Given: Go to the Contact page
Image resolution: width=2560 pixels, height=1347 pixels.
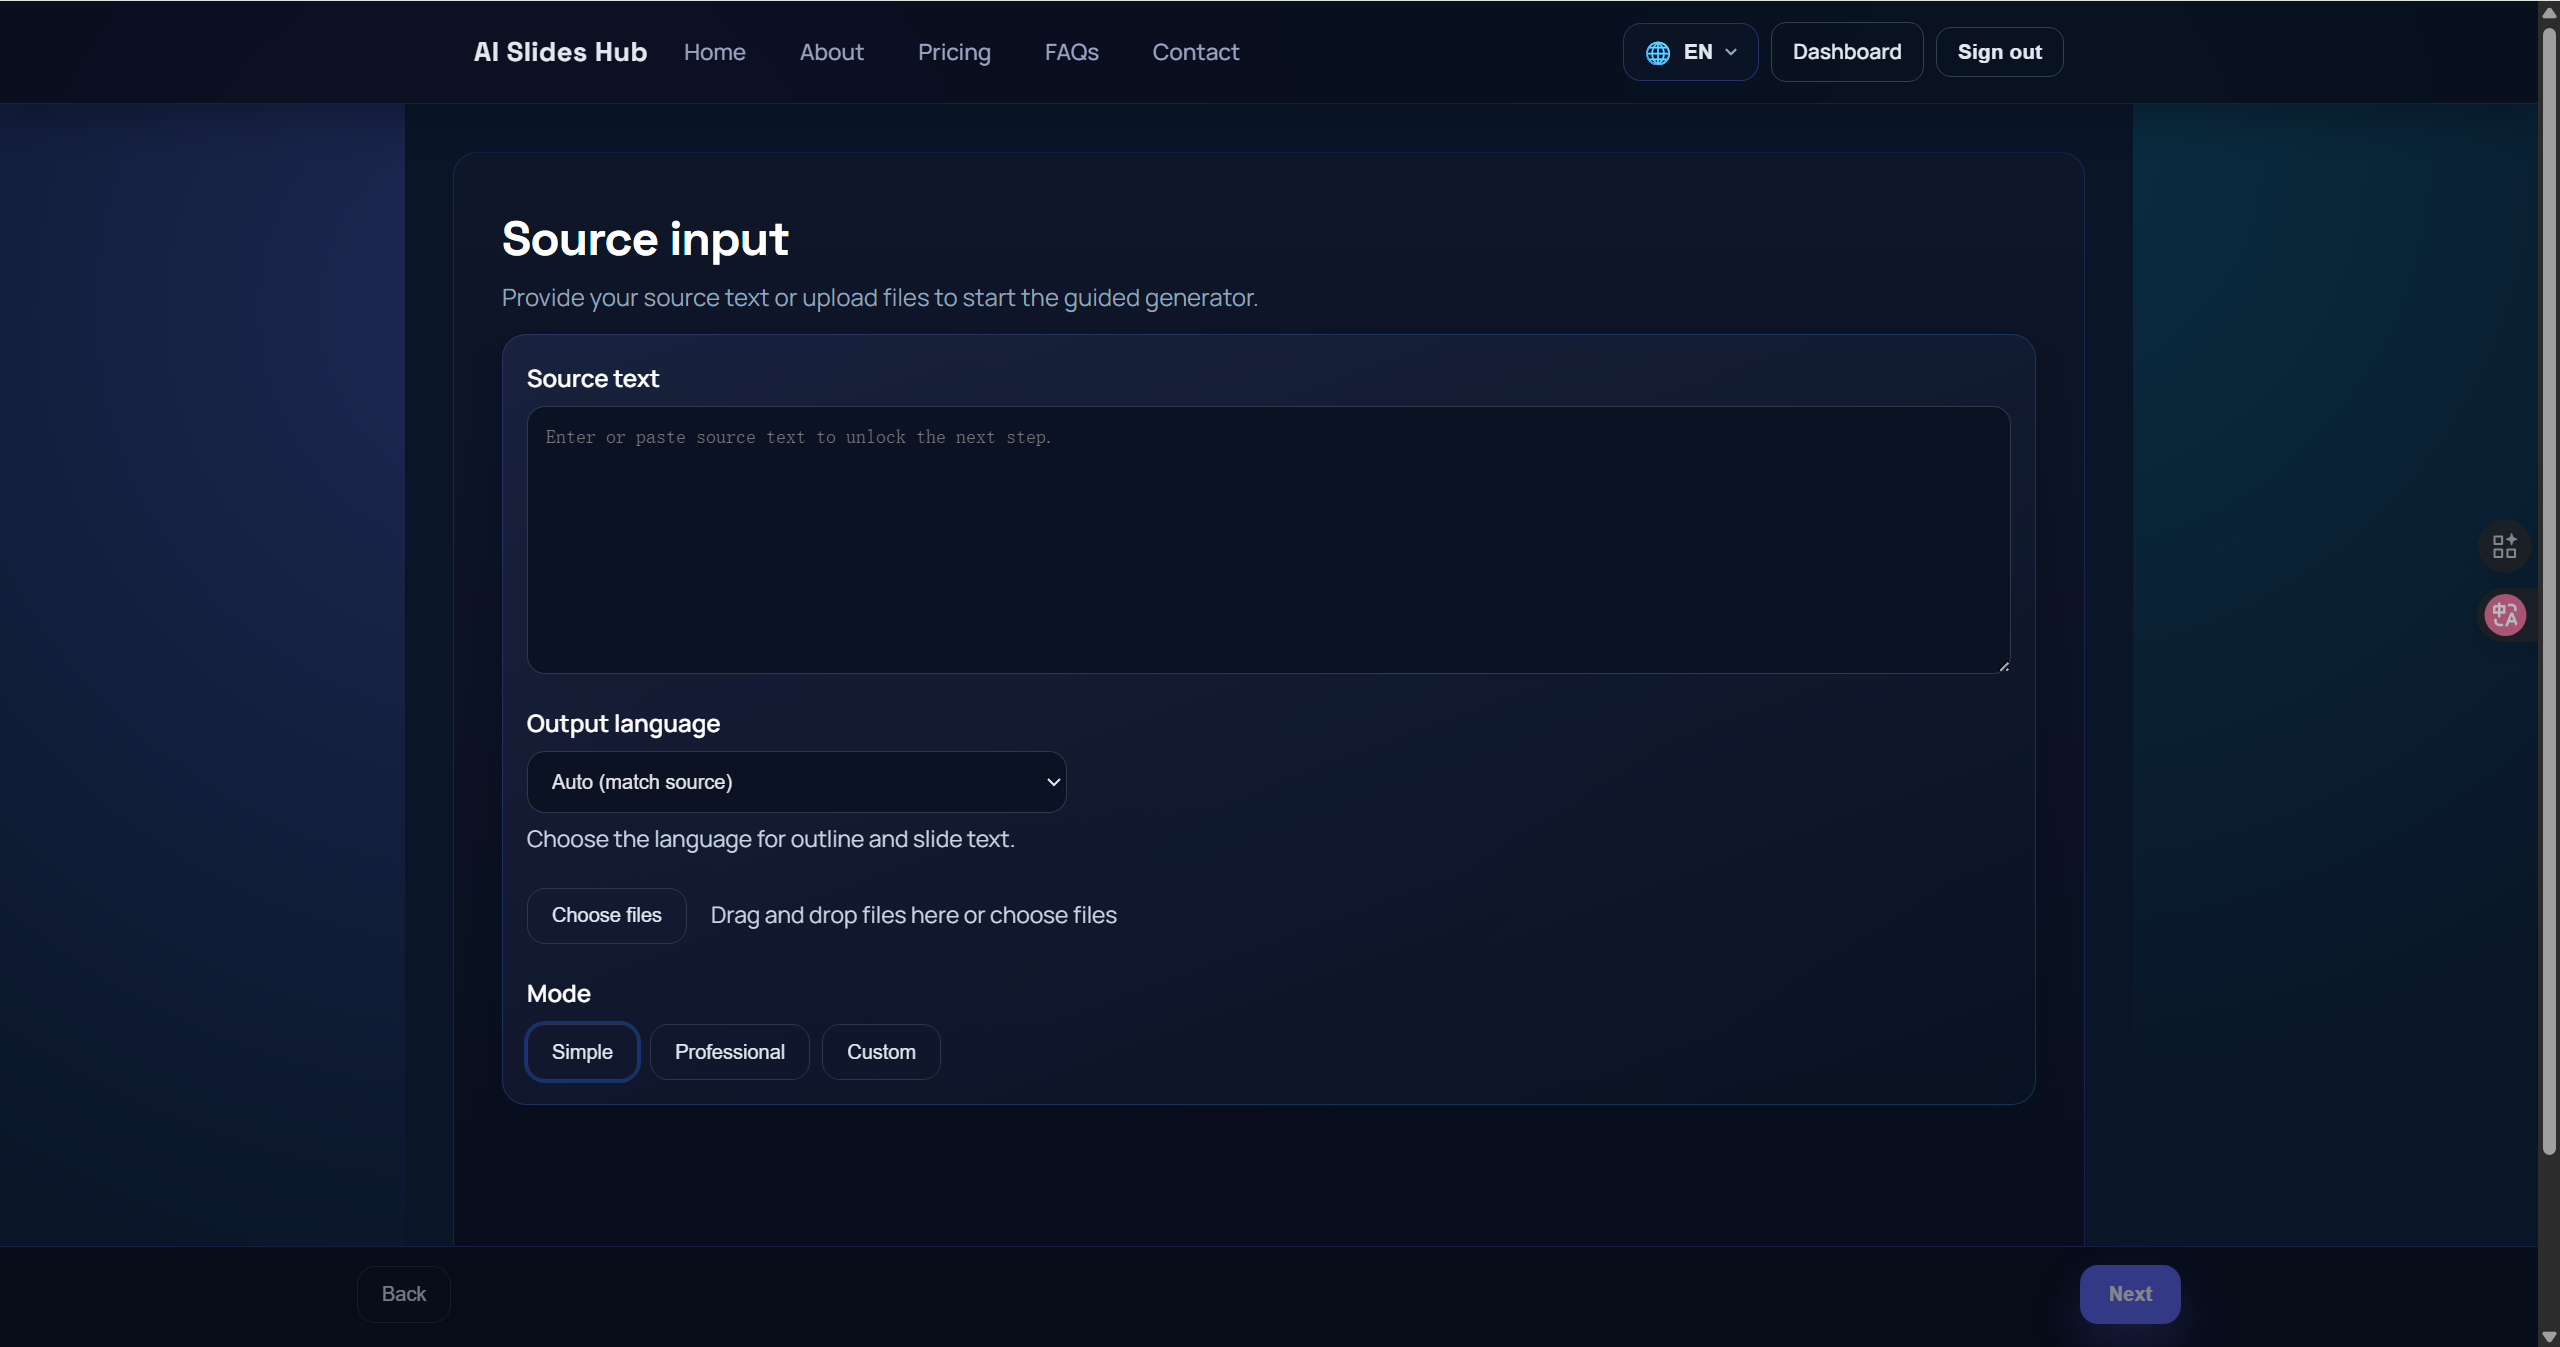Looking at the screenshot, I should pos(1195,52).
